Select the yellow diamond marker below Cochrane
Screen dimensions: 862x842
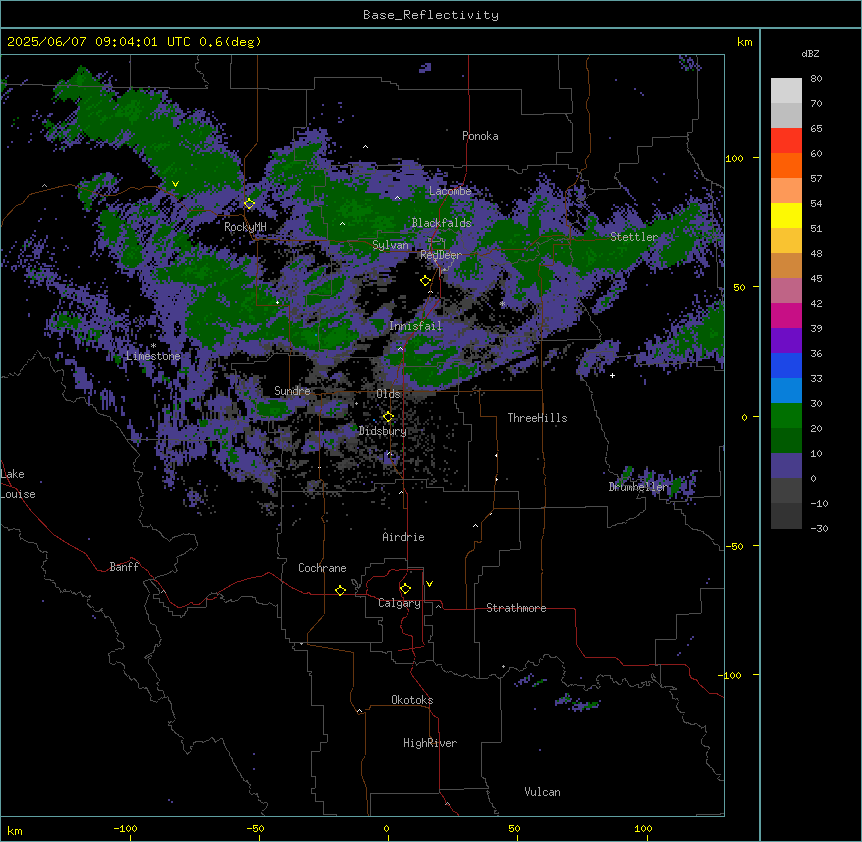[x=340, y=590]
